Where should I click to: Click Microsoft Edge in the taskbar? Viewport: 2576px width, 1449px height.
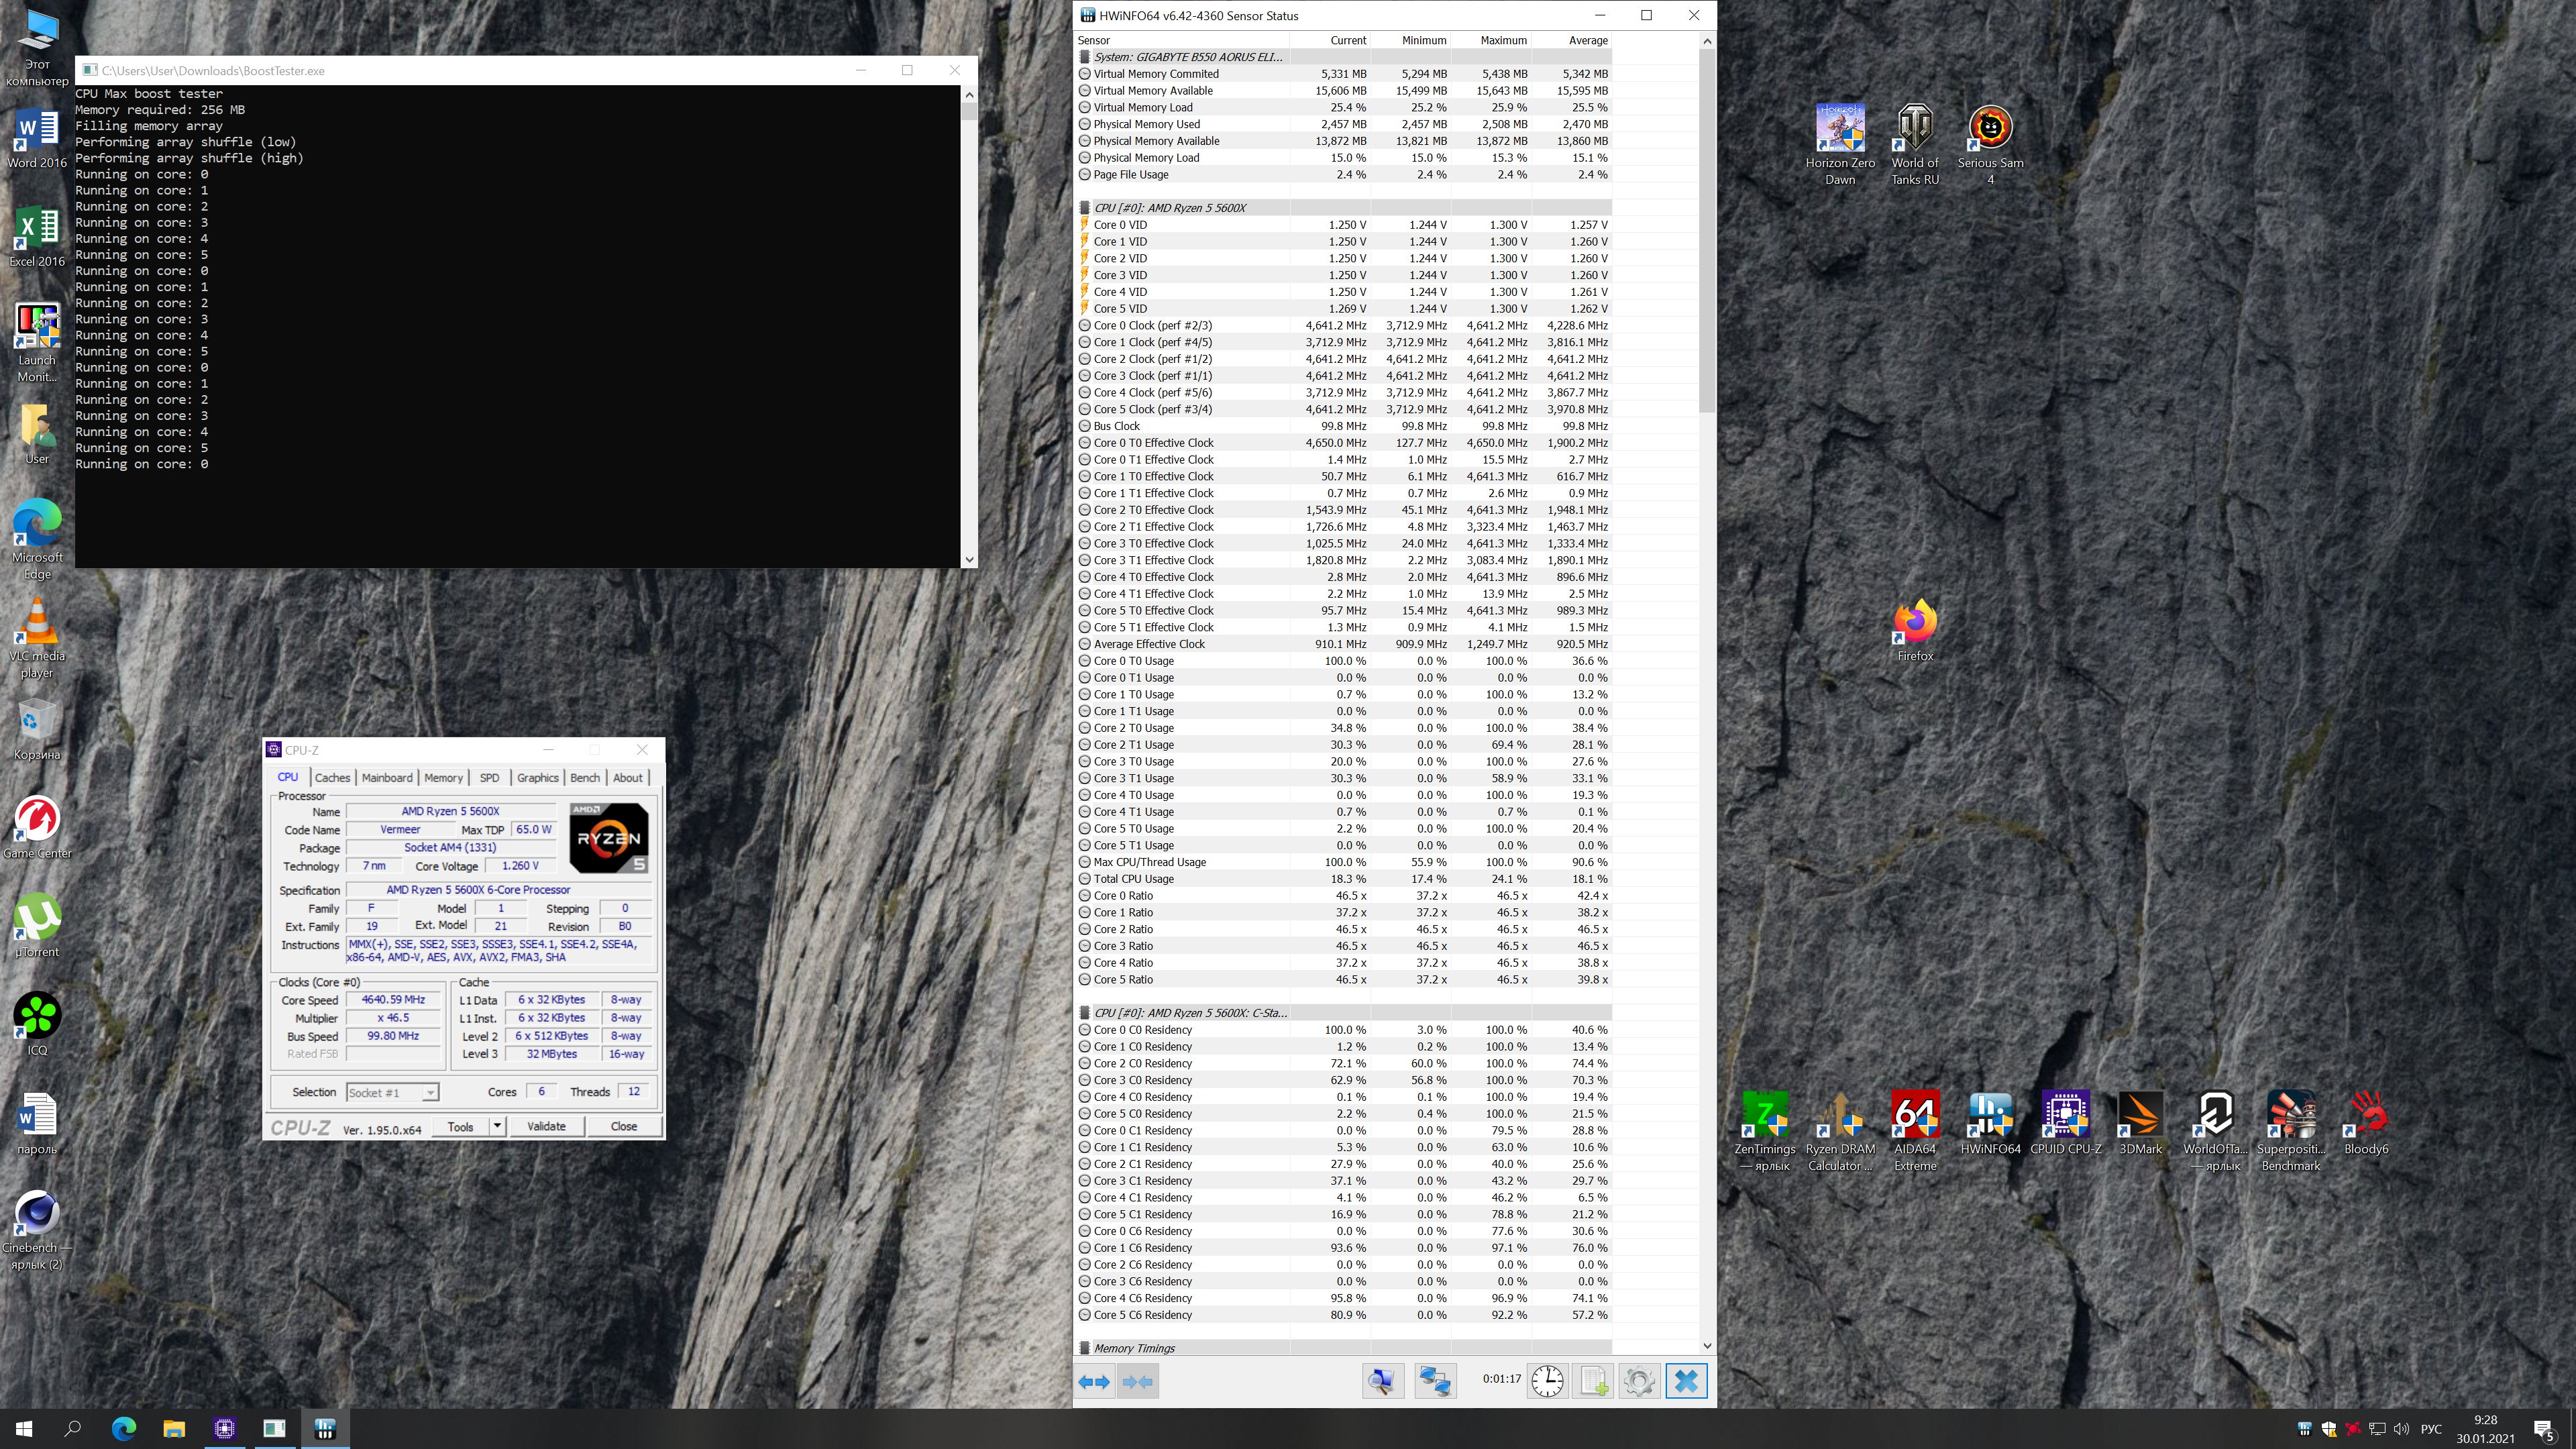pyautogui.click(x=123, y=1428)
